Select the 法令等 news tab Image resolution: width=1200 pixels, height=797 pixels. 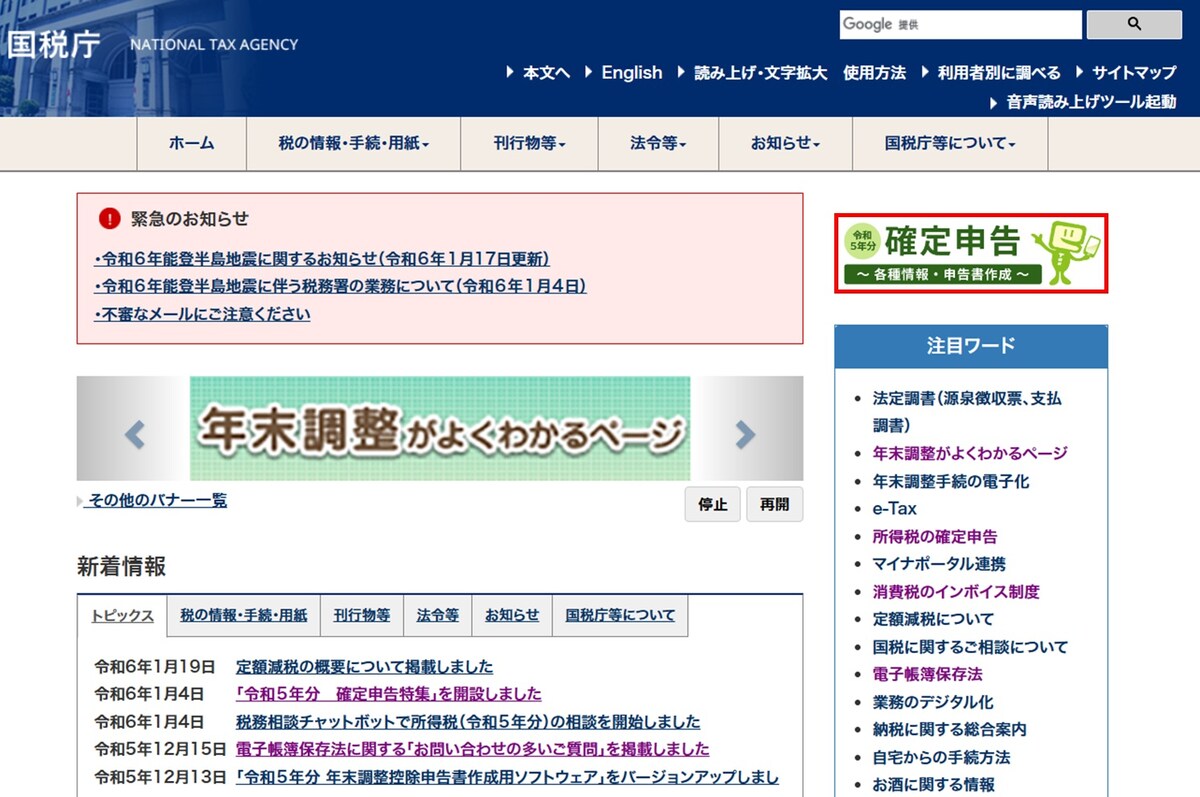tap(438, 615)
